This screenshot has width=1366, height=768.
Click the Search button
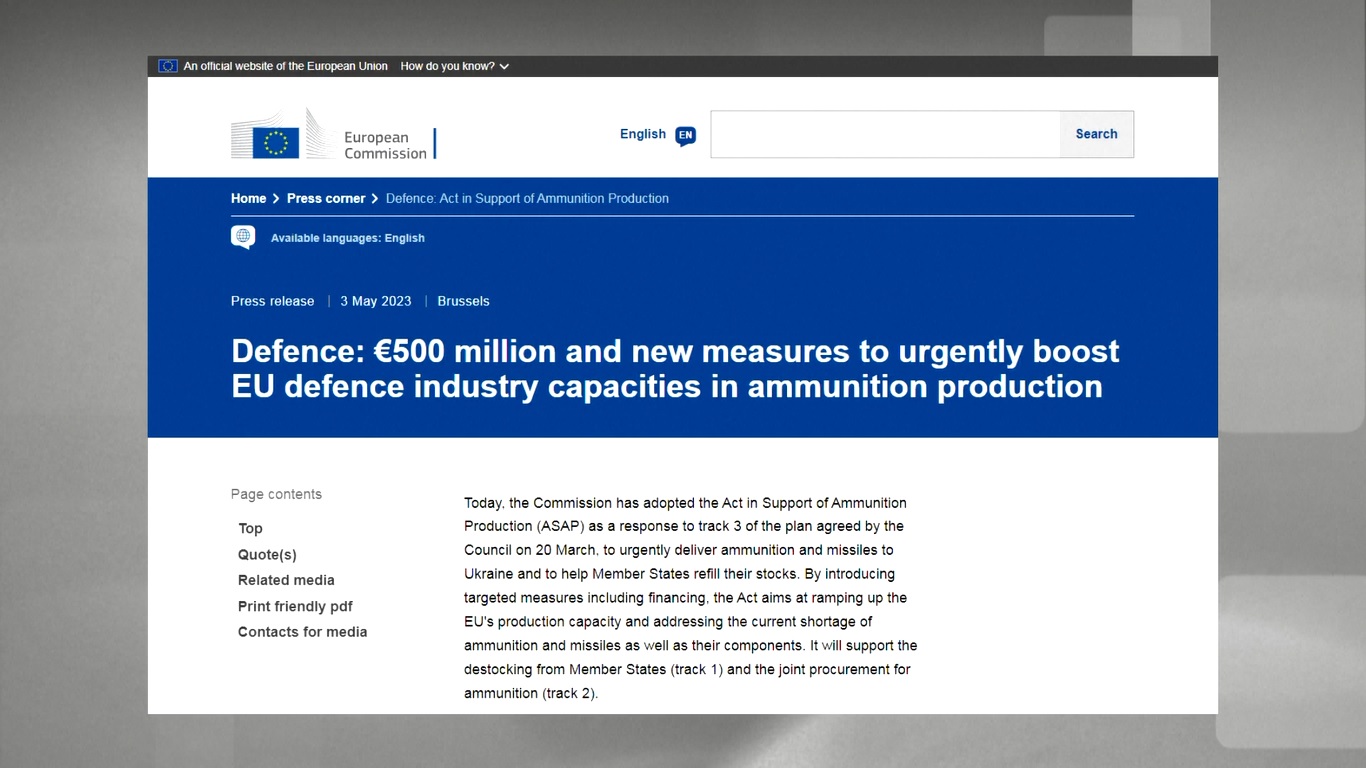coord(1096,134)
